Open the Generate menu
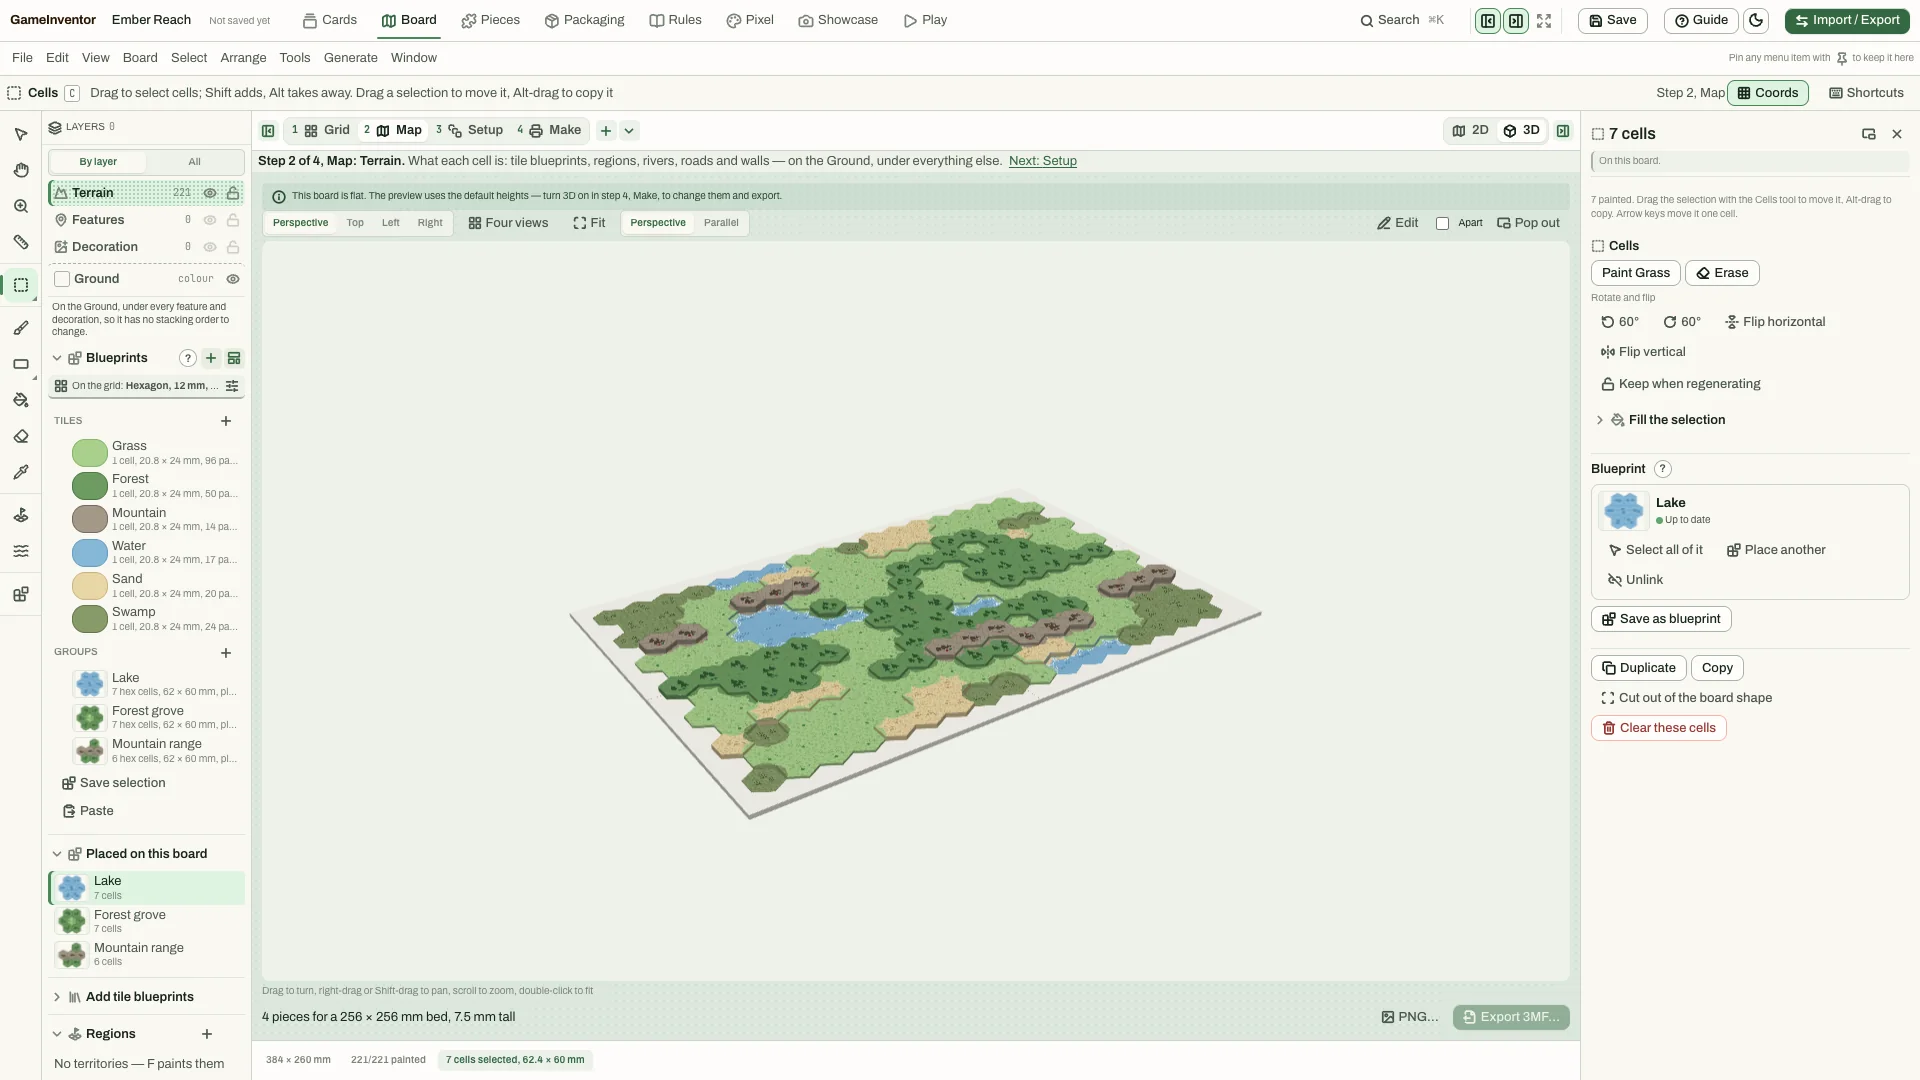This screenshot has width=1920, height=1080. tap(350, 58)
